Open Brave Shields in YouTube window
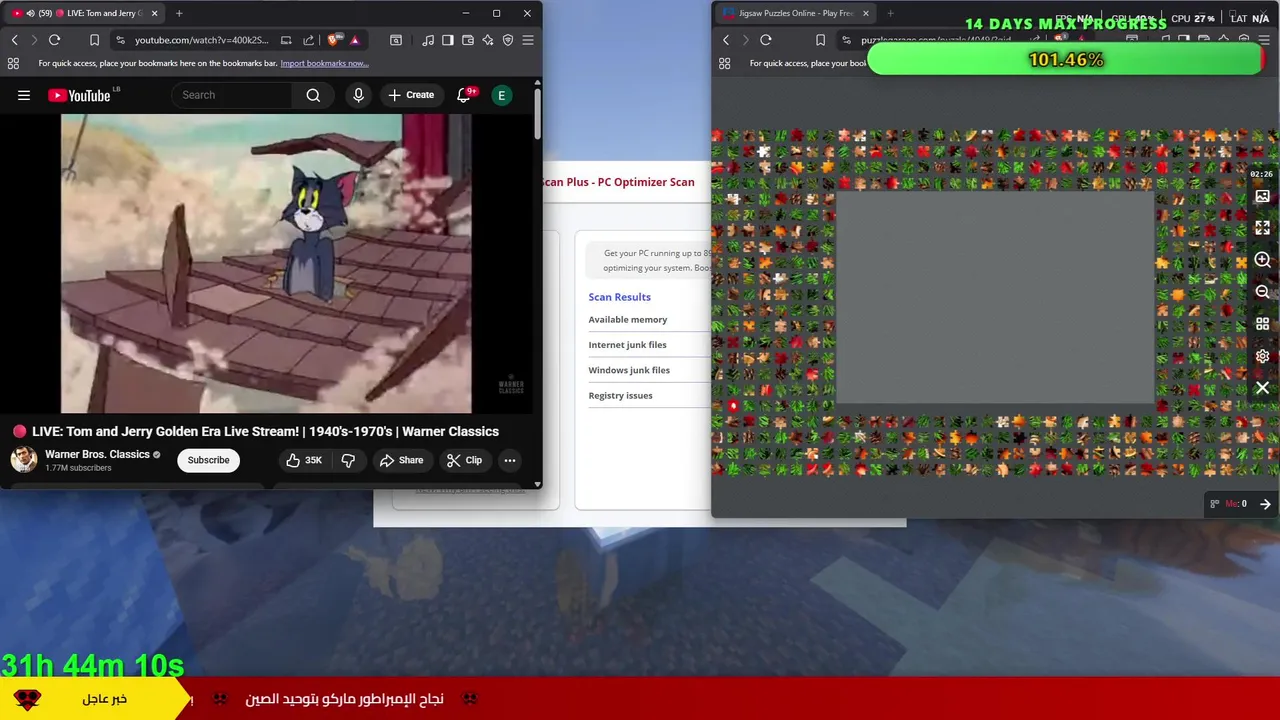 coord(334,40)
